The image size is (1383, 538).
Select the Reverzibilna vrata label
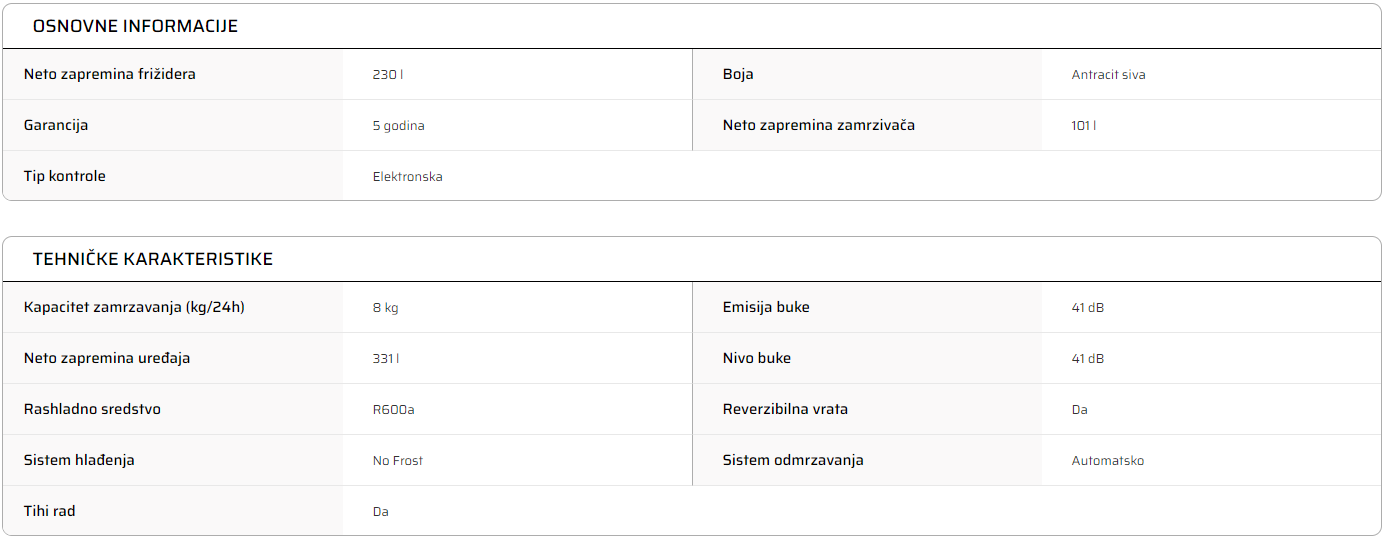pyautogui.click(x=785, y=409)
